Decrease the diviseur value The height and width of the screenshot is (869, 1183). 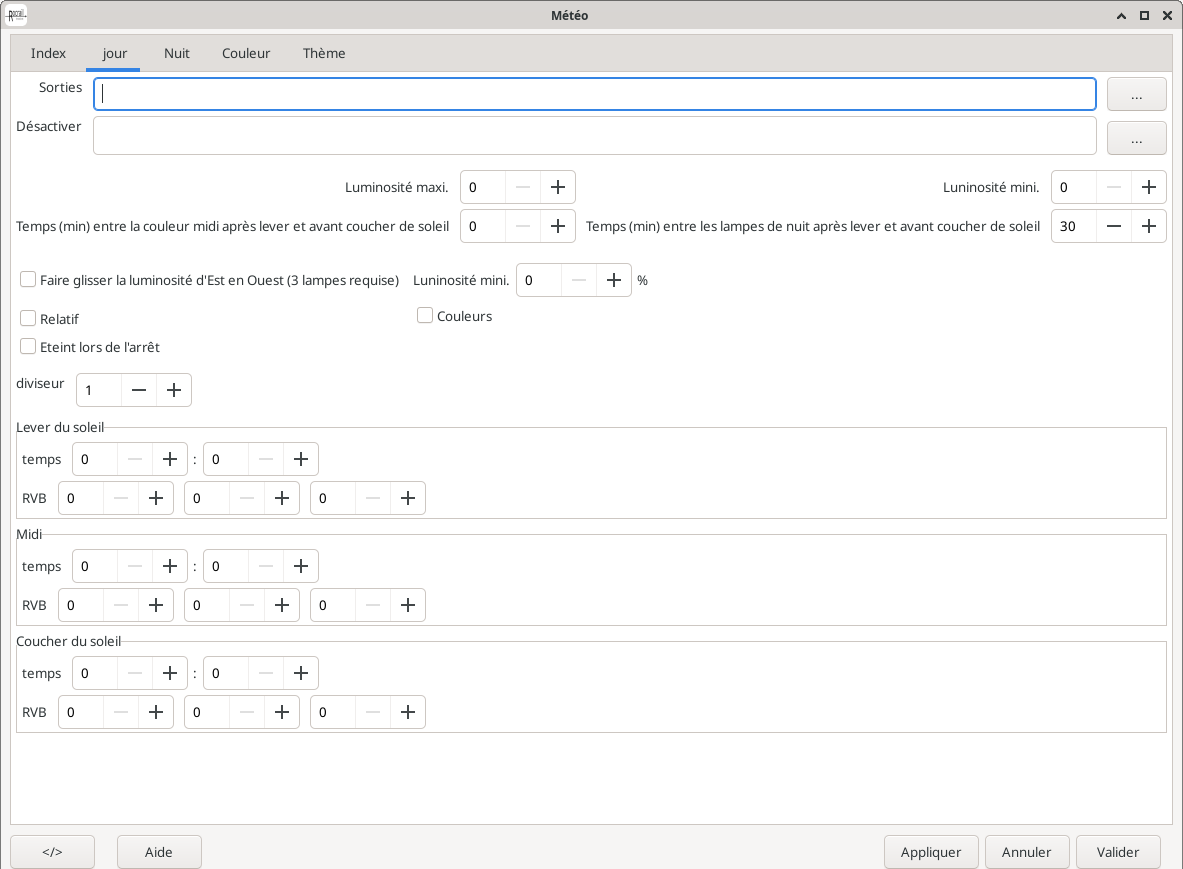point(139,390)
